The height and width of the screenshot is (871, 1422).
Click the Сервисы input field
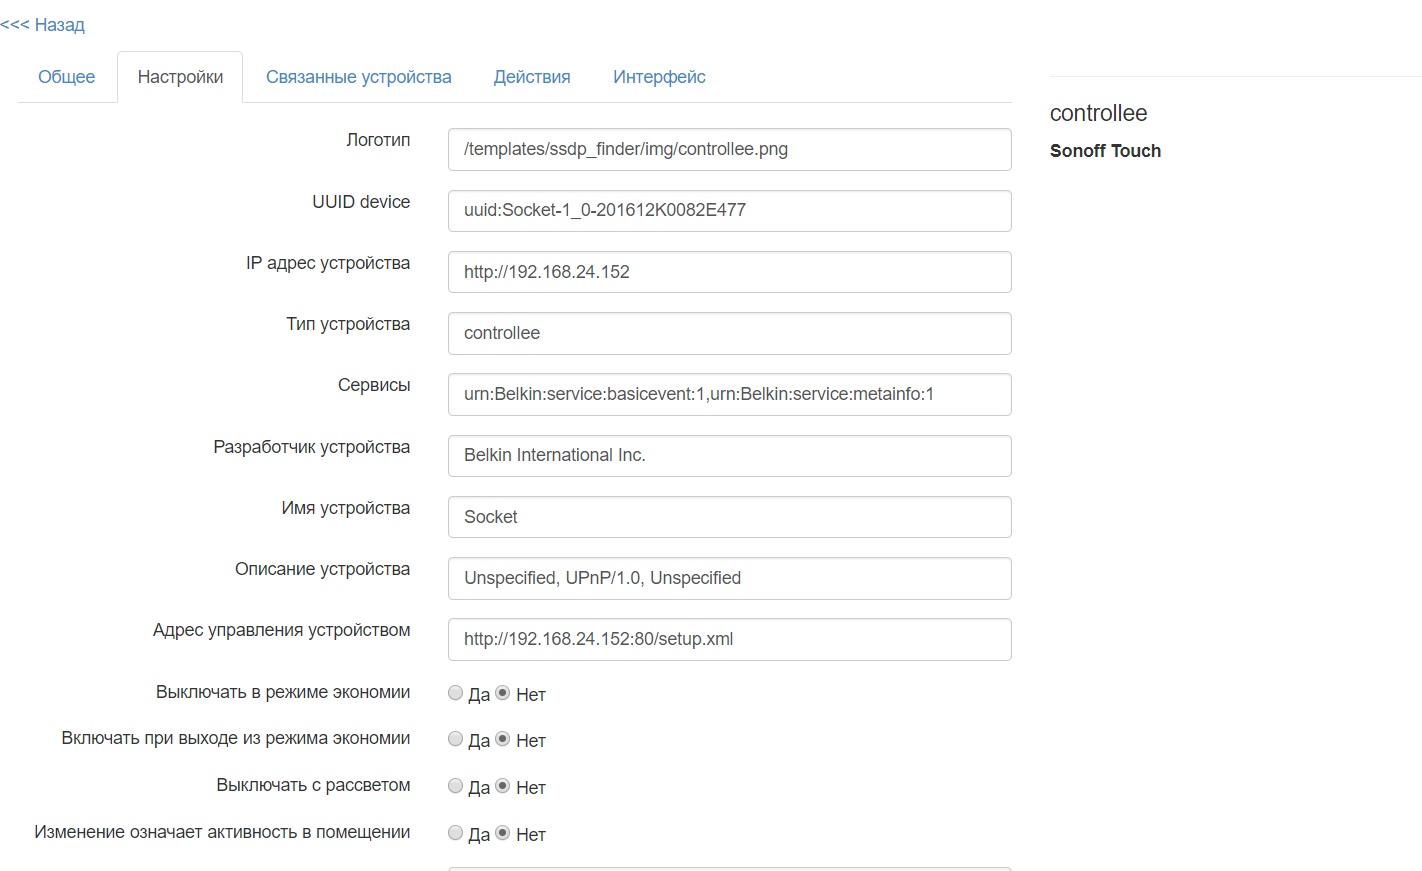pyautogui.click(x=729, y=394)
